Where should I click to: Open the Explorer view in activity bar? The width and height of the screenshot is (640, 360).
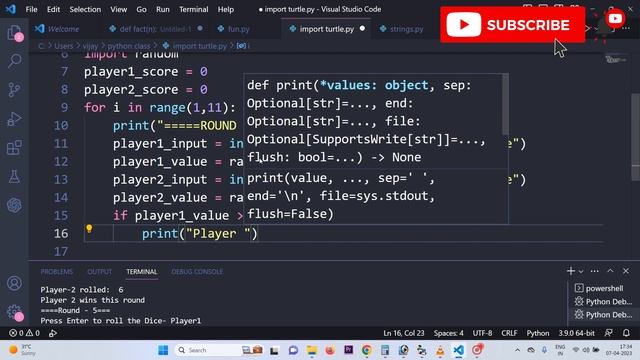pyautogui.click(x=14, y=33)
